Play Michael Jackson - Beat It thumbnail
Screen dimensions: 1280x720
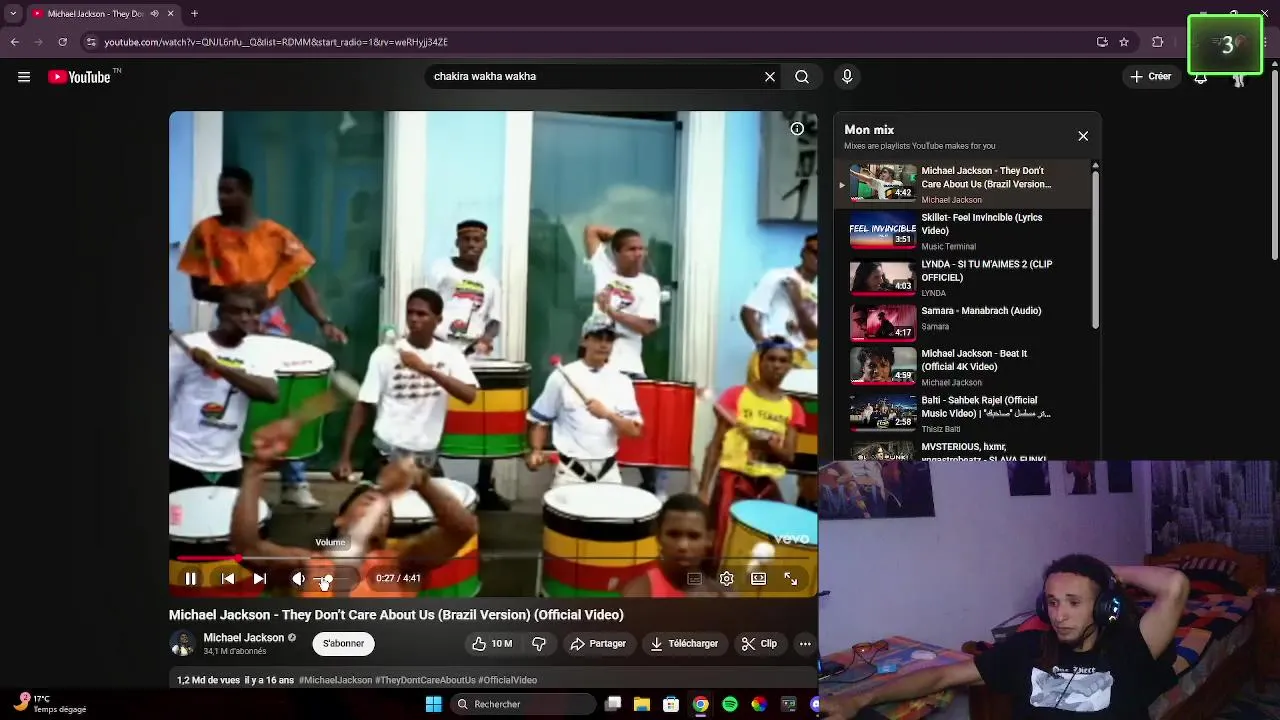click(x=883, y=367)
